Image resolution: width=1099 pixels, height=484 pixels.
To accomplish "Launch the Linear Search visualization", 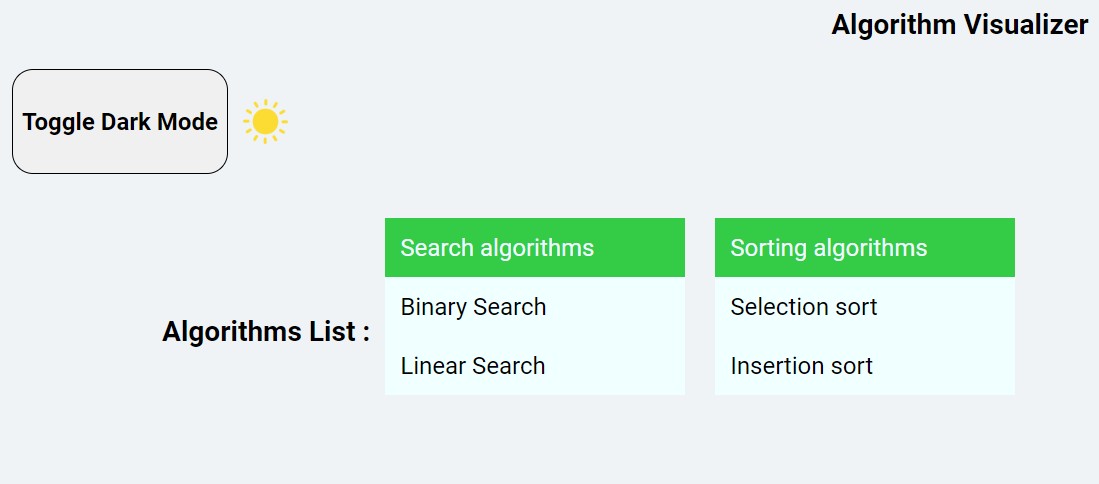I will [x=535, y=366].
